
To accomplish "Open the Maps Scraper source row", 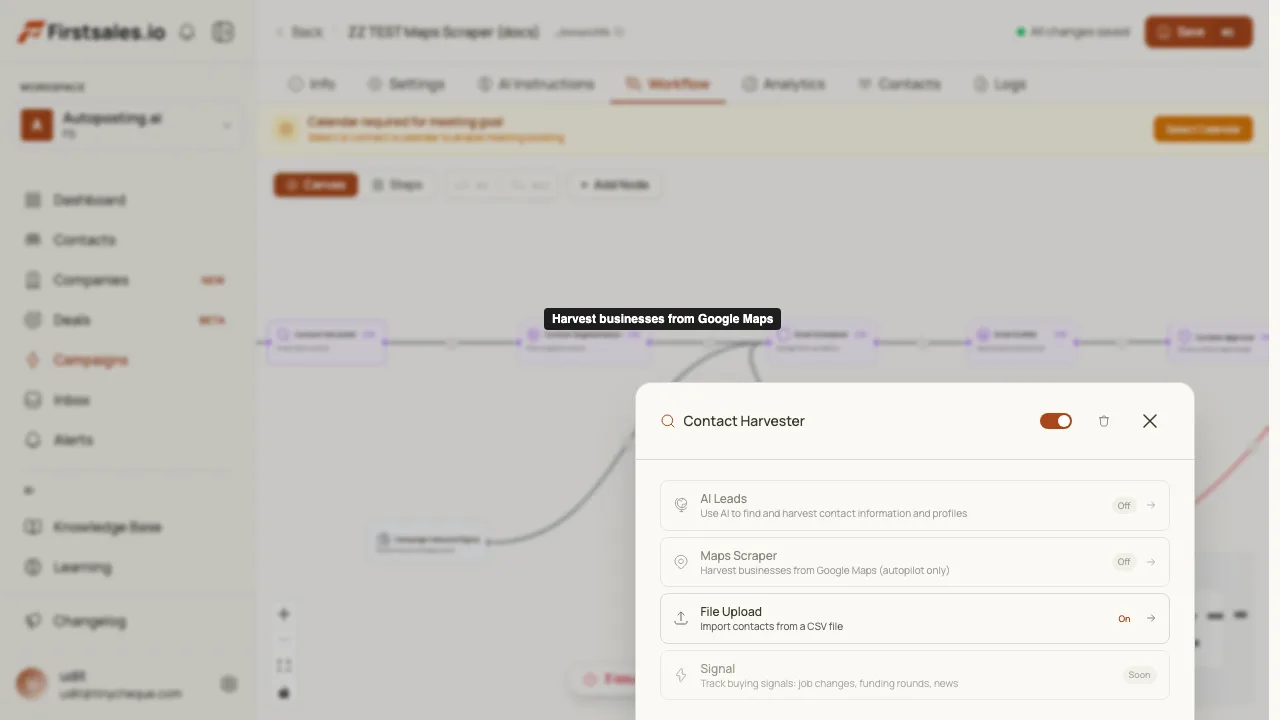I will pos(915,562).
